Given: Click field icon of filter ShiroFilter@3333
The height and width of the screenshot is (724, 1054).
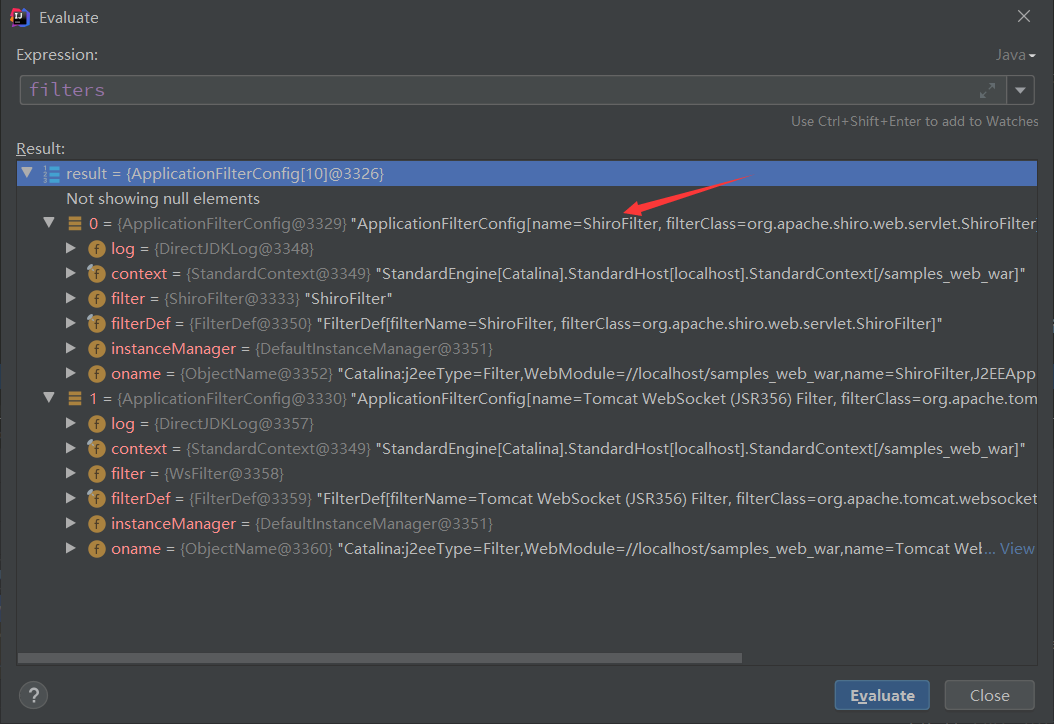Looking at the screenshot, I should [x=97, y=298].
